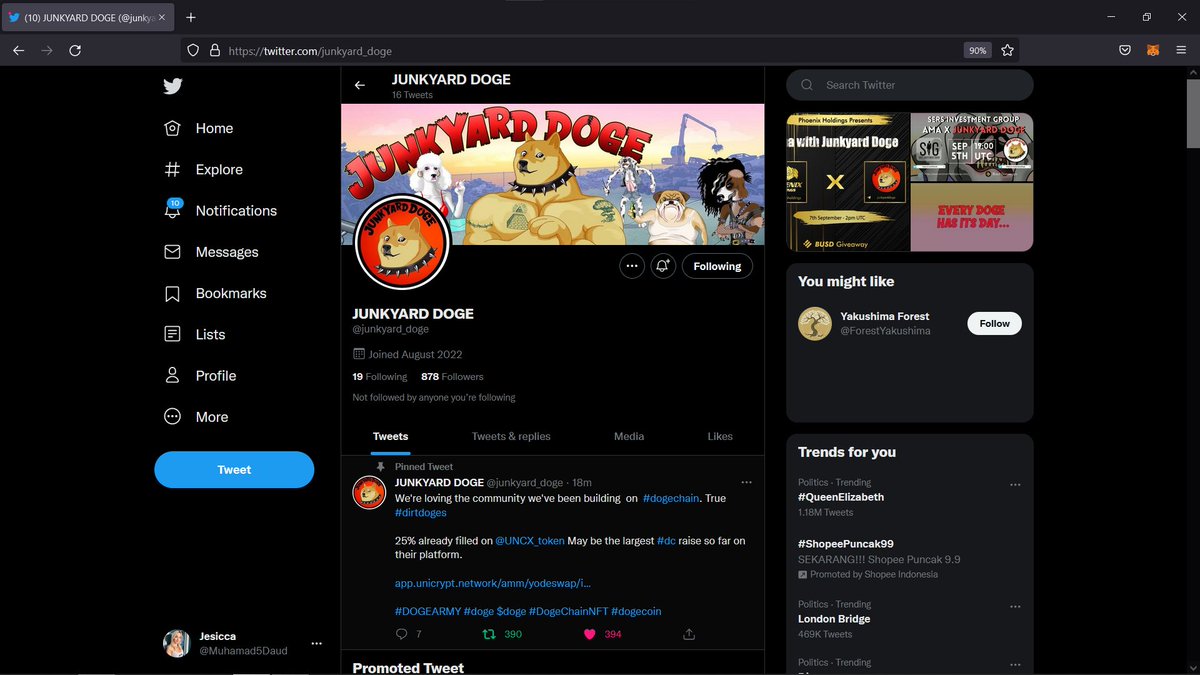This screenshot has height=675, width=1200.
Task: Click browser back arrow
Action: coord(19,50)
